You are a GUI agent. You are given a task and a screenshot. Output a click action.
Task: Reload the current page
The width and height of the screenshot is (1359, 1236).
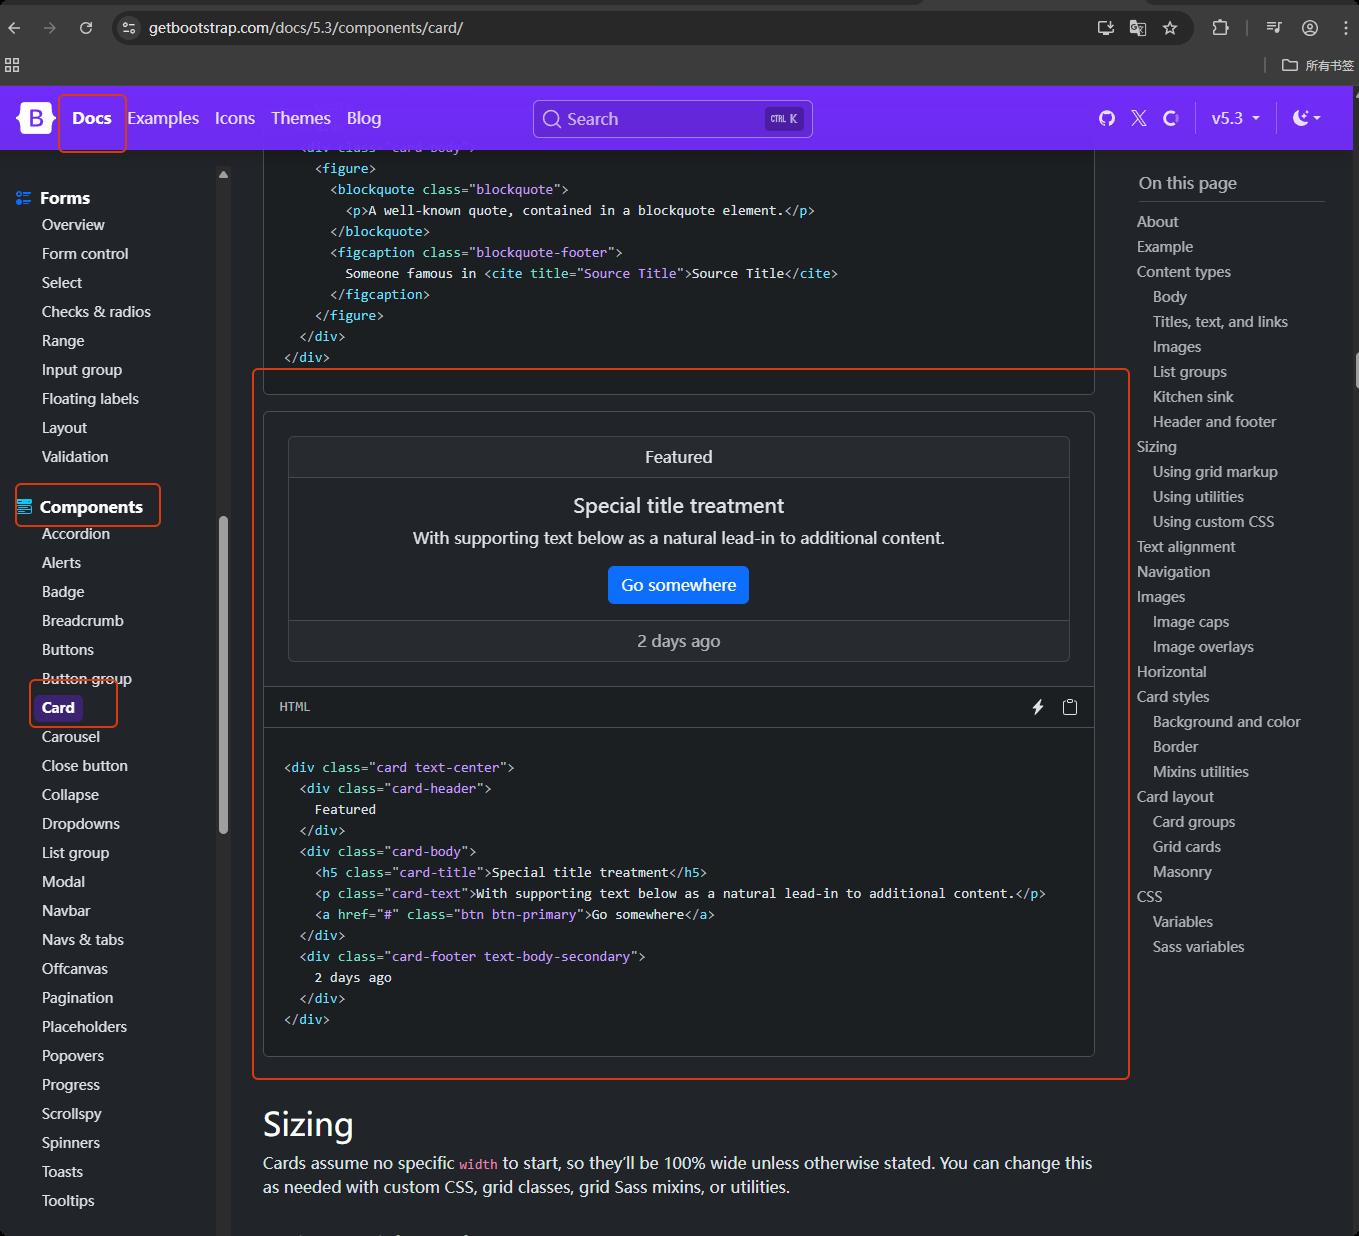[86, 28]
